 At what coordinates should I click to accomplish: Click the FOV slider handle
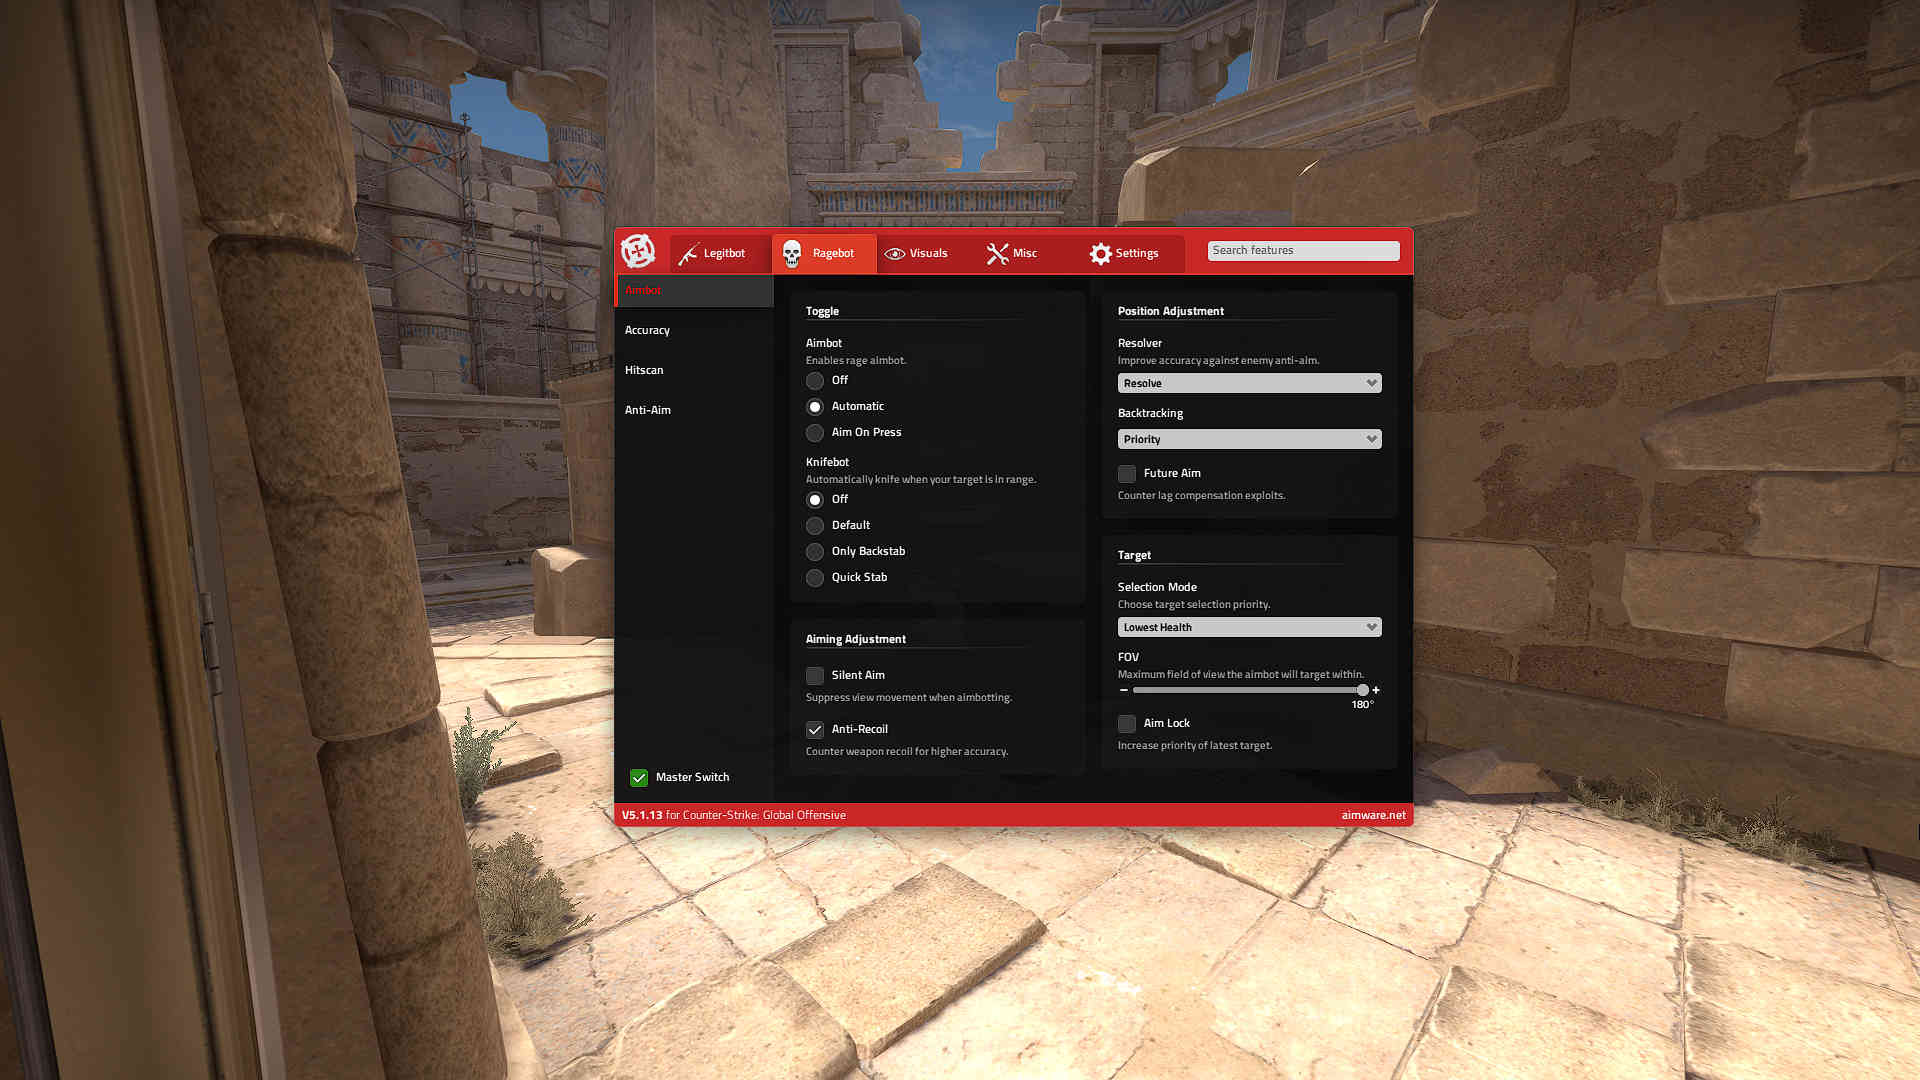(1362, 690)
